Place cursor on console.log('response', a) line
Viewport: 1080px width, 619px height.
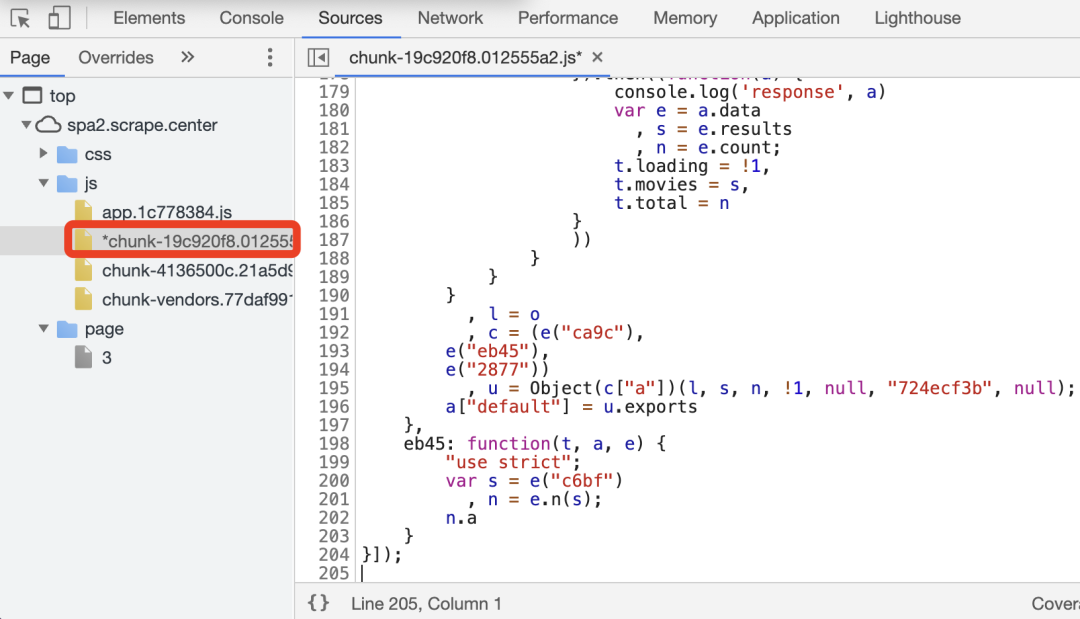pyautogui.click(x=749, y=92)
